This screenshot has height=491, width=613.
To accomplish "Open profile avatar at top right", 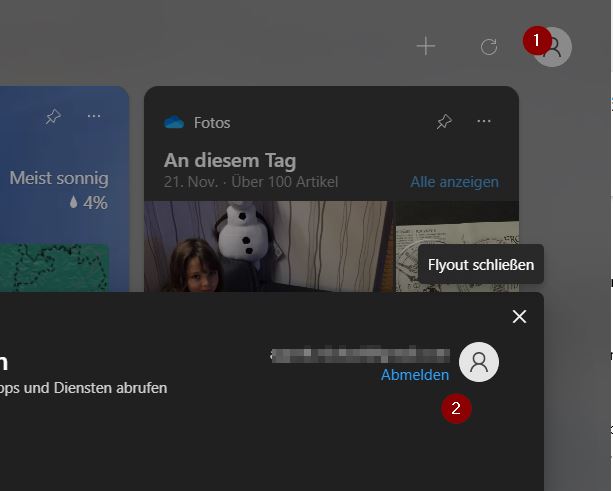I will pyautogui.click(x=553, y=47).
